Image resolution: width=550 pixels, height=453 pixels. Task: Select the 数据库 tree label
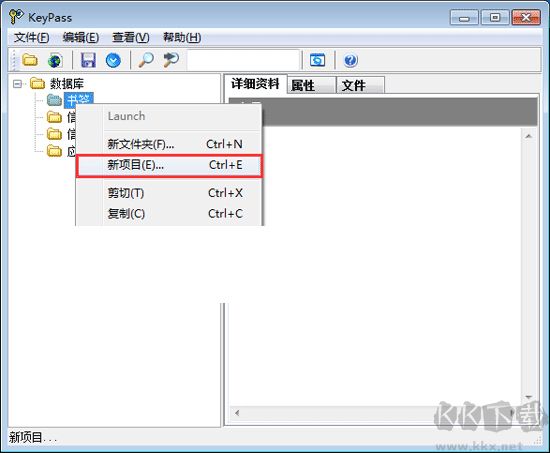67,84
